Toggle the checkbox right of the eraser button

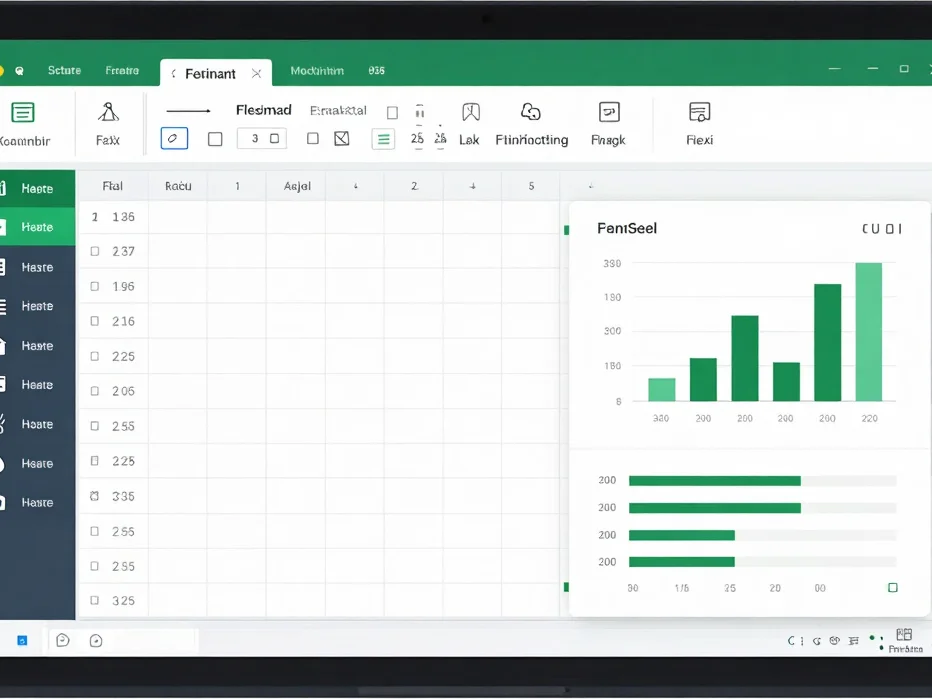215,139
